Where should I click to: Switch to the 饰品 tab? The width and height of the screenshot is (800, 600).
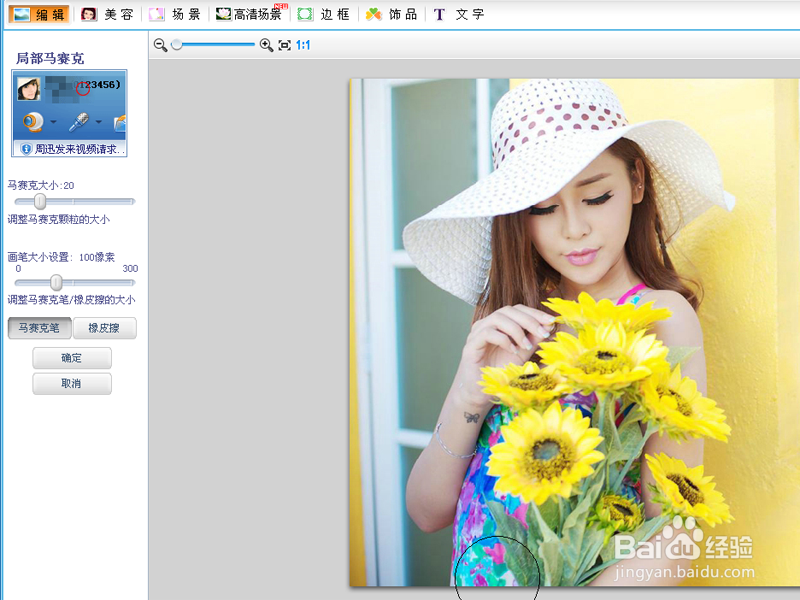[x=391, y=14]
